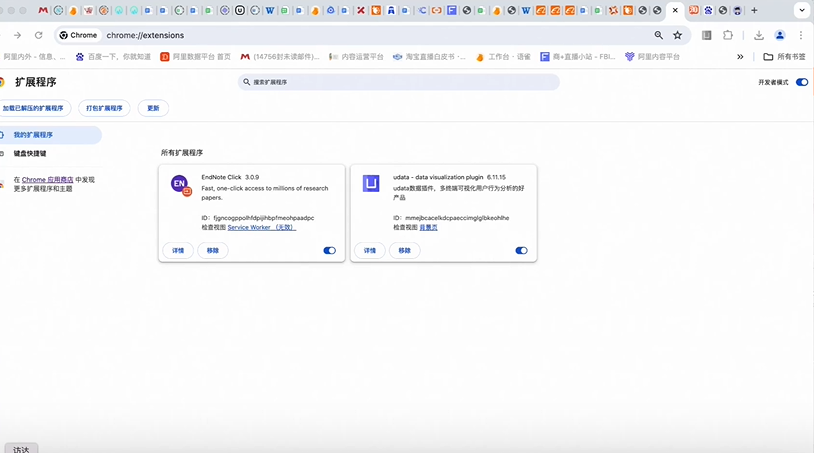The height and width of the screenshot is (453, 814).
Task: Reload the page with the refresh icon
Action: 39,35
